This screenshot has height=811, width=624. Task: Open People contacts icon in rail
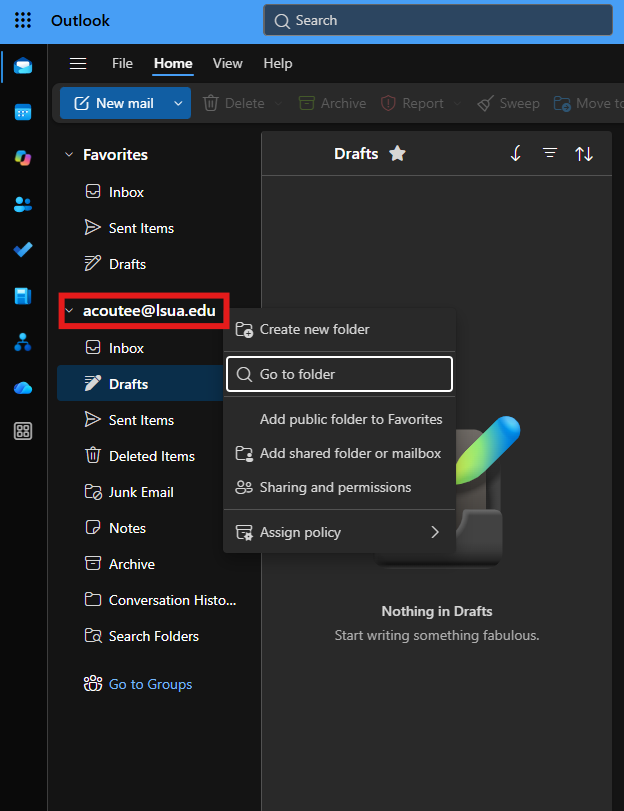coord(23,204)
